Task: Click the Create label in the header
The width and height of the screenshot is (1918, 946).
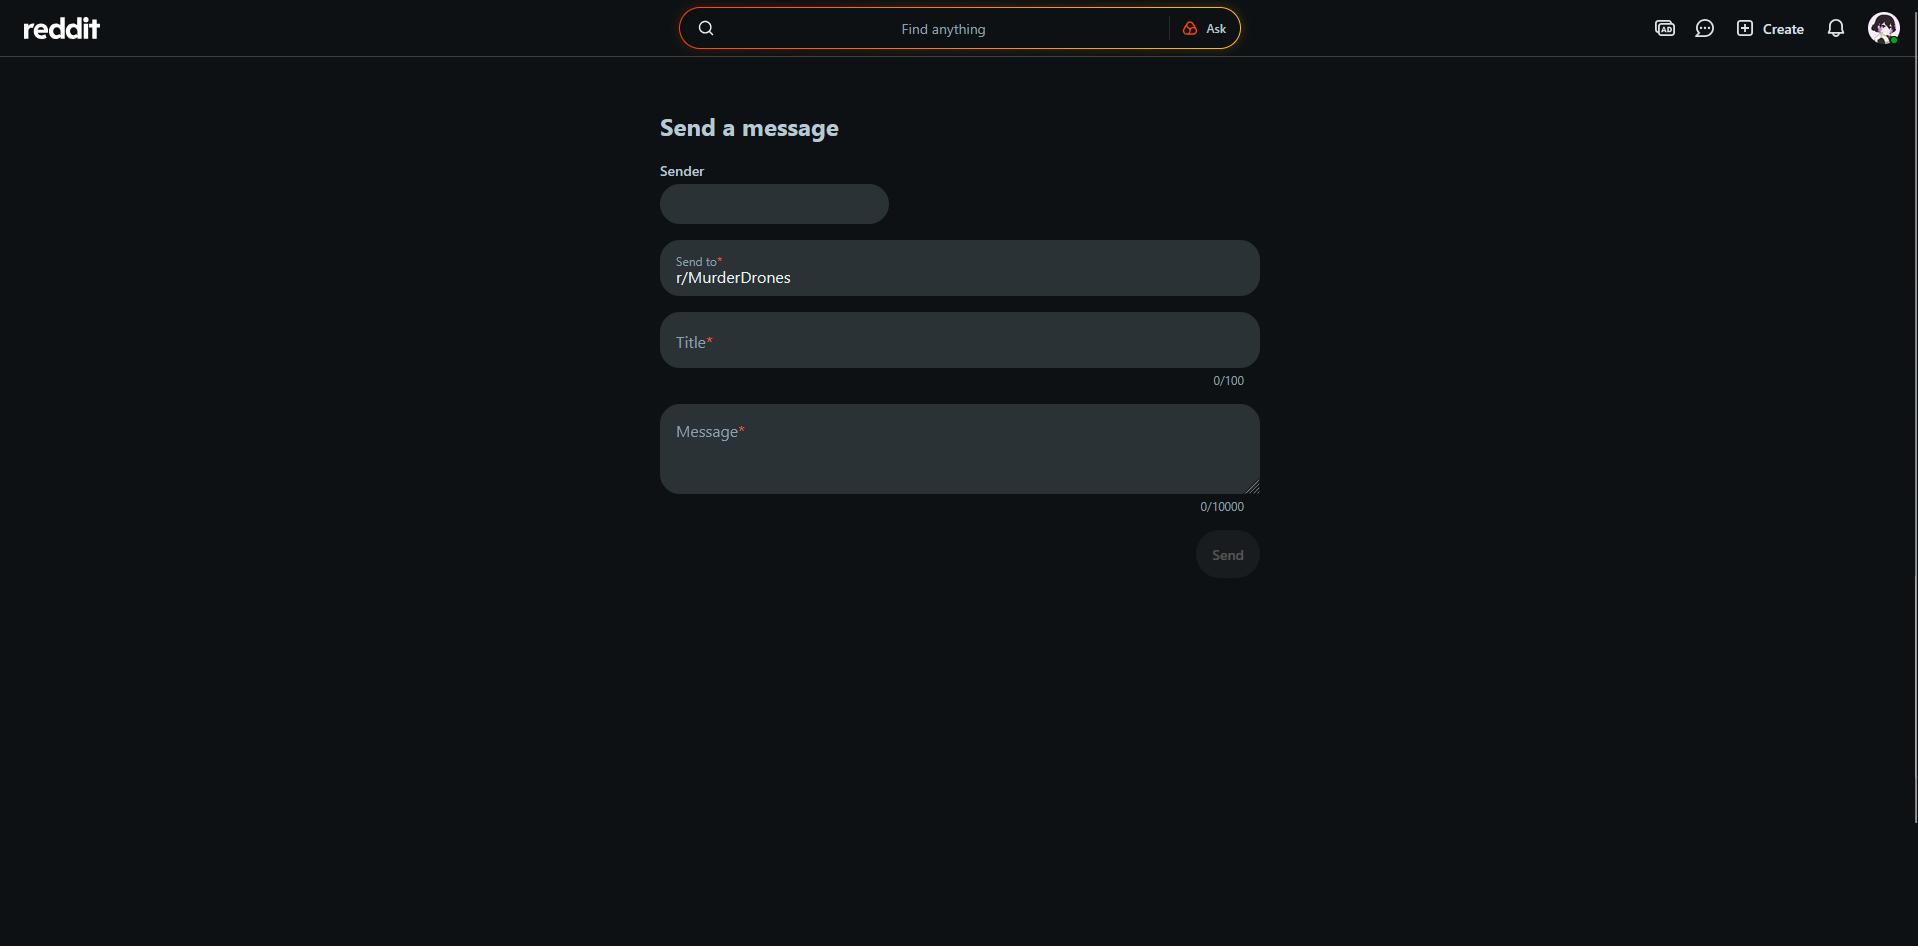Action: [x=1783, y=28]
